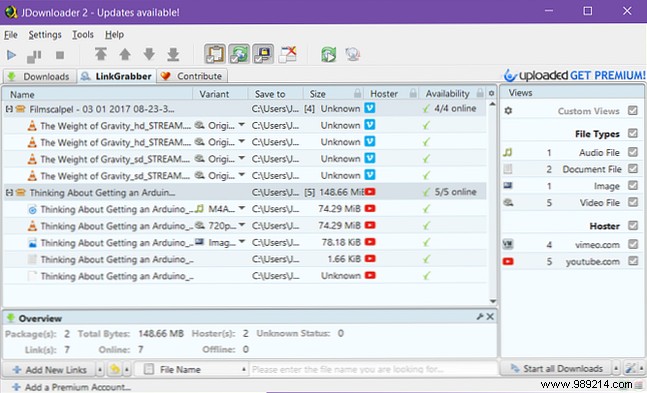The image size is (647, 393).
Task: Click uploaded GET PREMIUM banner
Action: (x=574, y=75)
